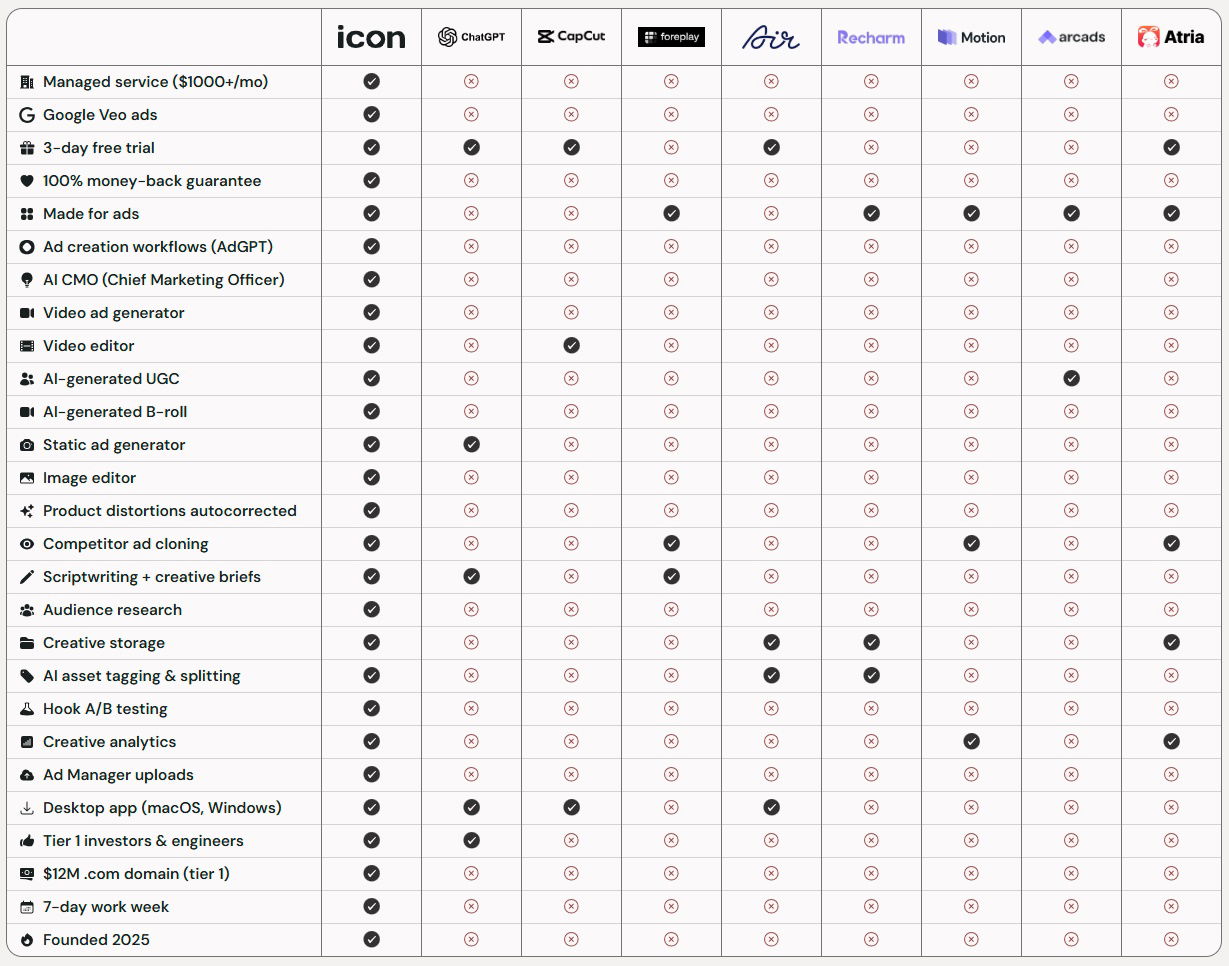Toggle Air's checkmark in the Creative storage row
Image resolution: width=1229 pixels, height=966 pixels.
point(771,642)
